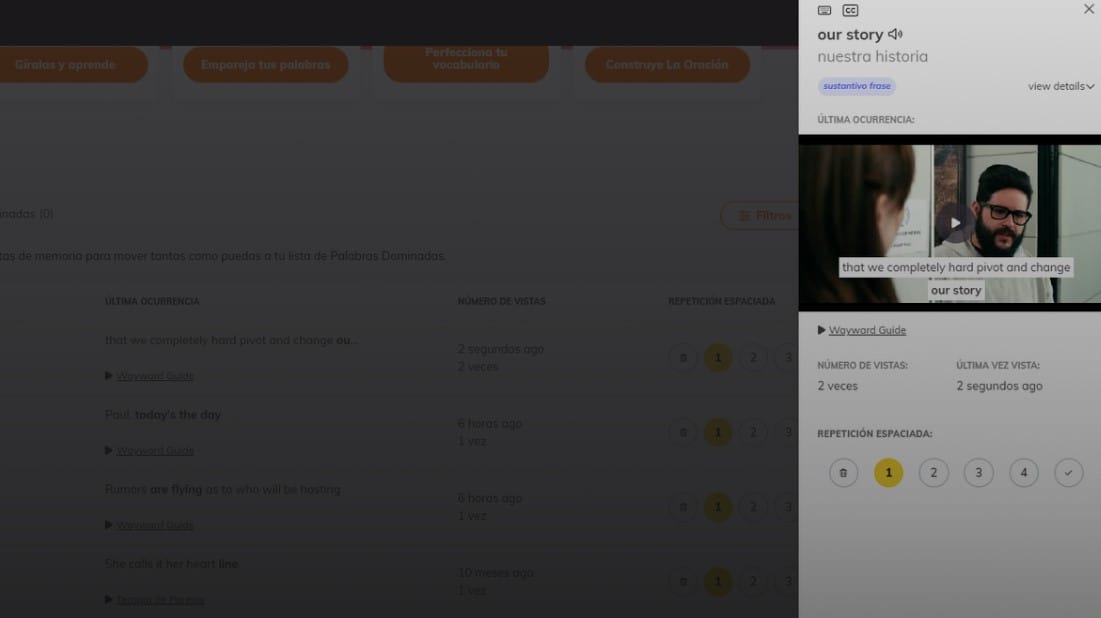The image size is (1101, 618).
Task: Close the word details side panel
Action: [1088, 9]
